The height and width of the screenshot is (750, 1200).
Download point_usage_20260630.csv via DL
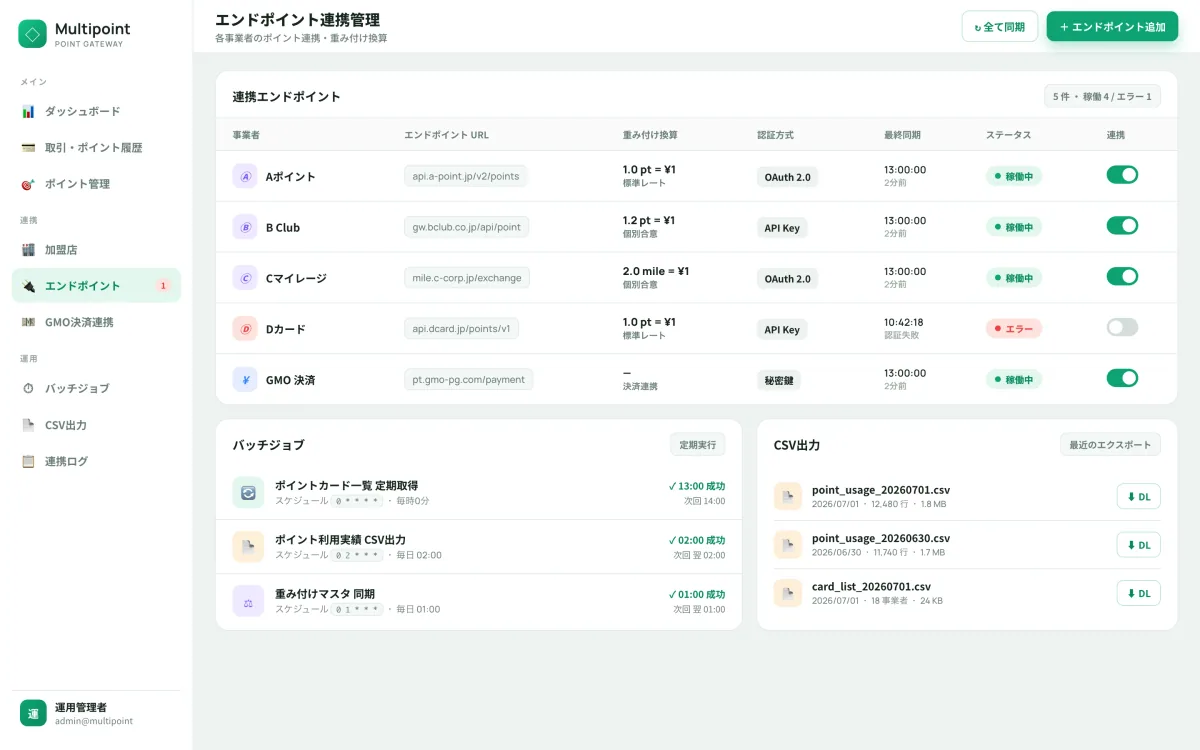pyautogui.click(x=1139, y=545)
